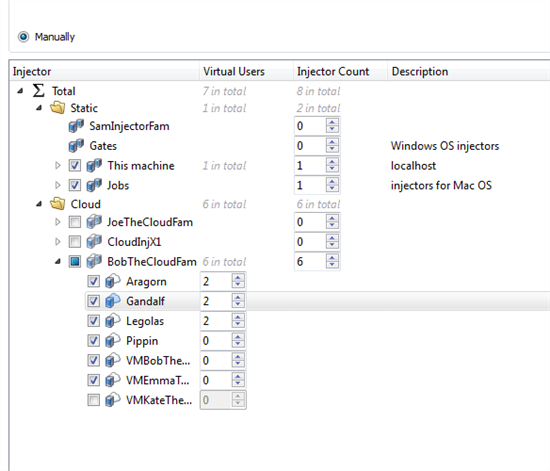Click the 'Windows OS injectors' description

pos(445,146)
